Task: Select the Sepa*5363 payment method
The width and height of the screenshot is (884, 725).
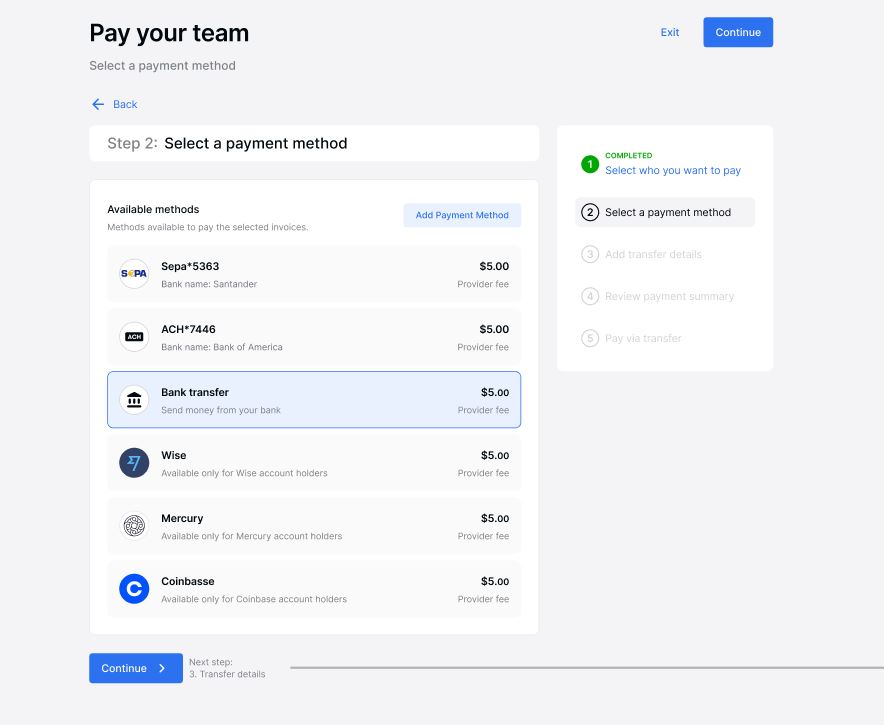Action: pyautogui.click(x=314, y=274)
